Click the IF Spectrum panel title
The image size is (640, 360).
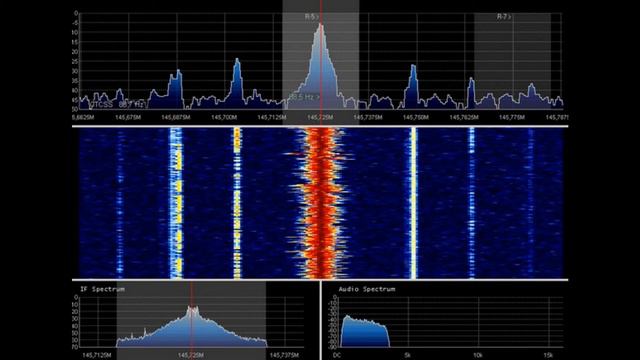102,289
